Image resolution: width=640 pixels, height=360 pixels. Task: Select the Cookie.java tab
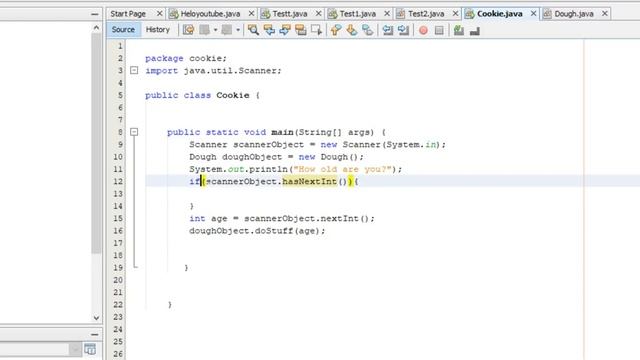pyautogui.click(x=500, y=14)
